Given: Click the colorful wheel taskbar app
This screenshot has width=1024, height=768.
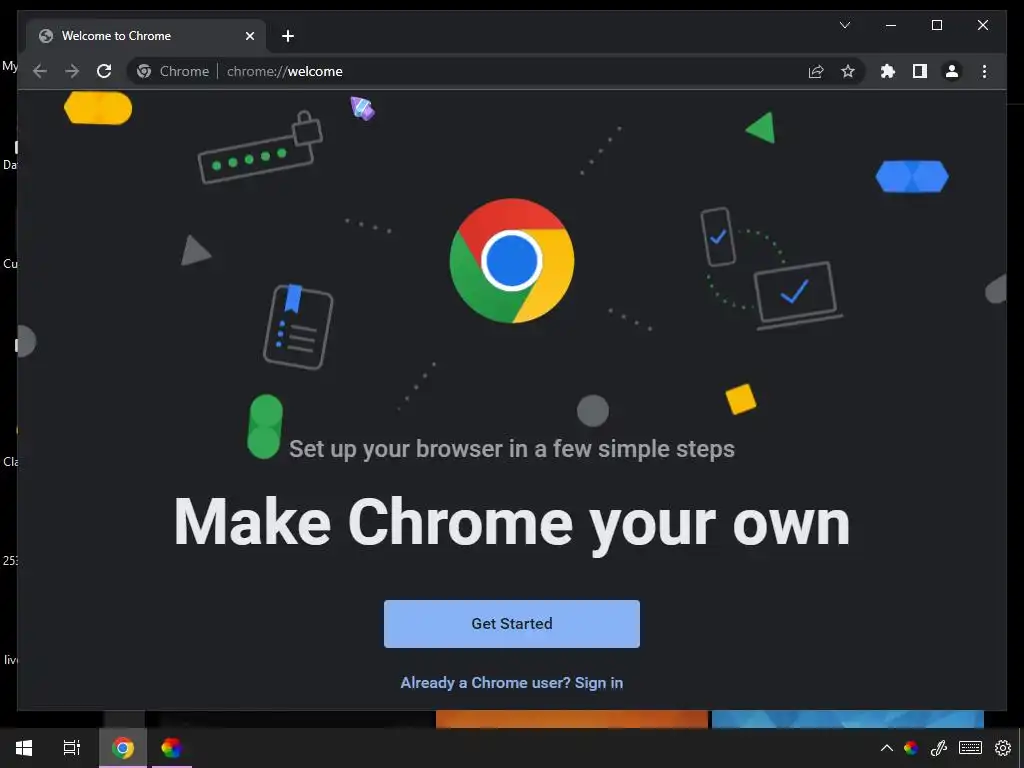Looking at the screenshot, I should pos(172,748).
